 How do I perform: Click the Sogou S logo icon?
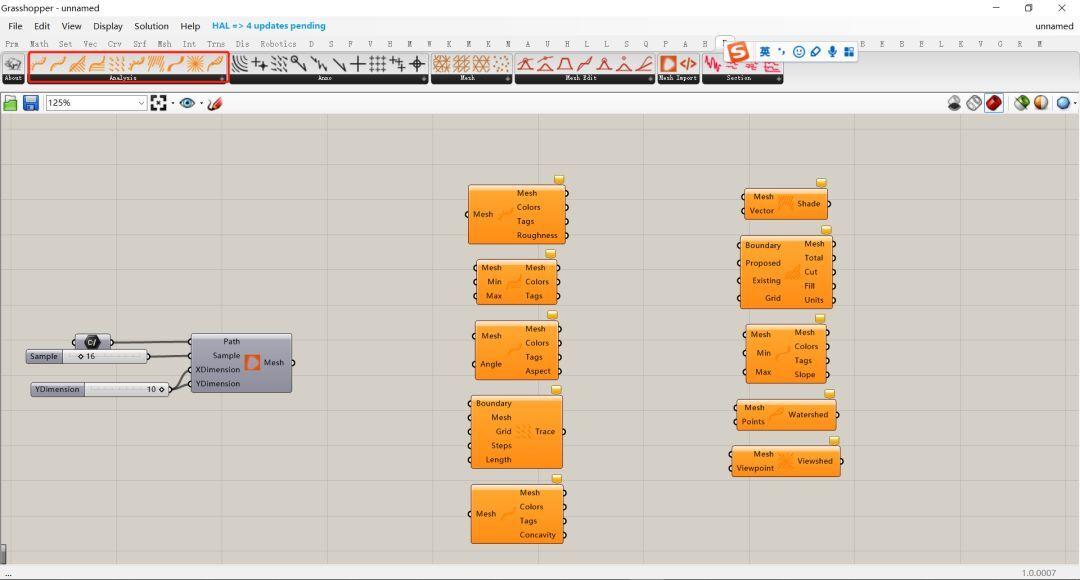[x=738, y=52]
